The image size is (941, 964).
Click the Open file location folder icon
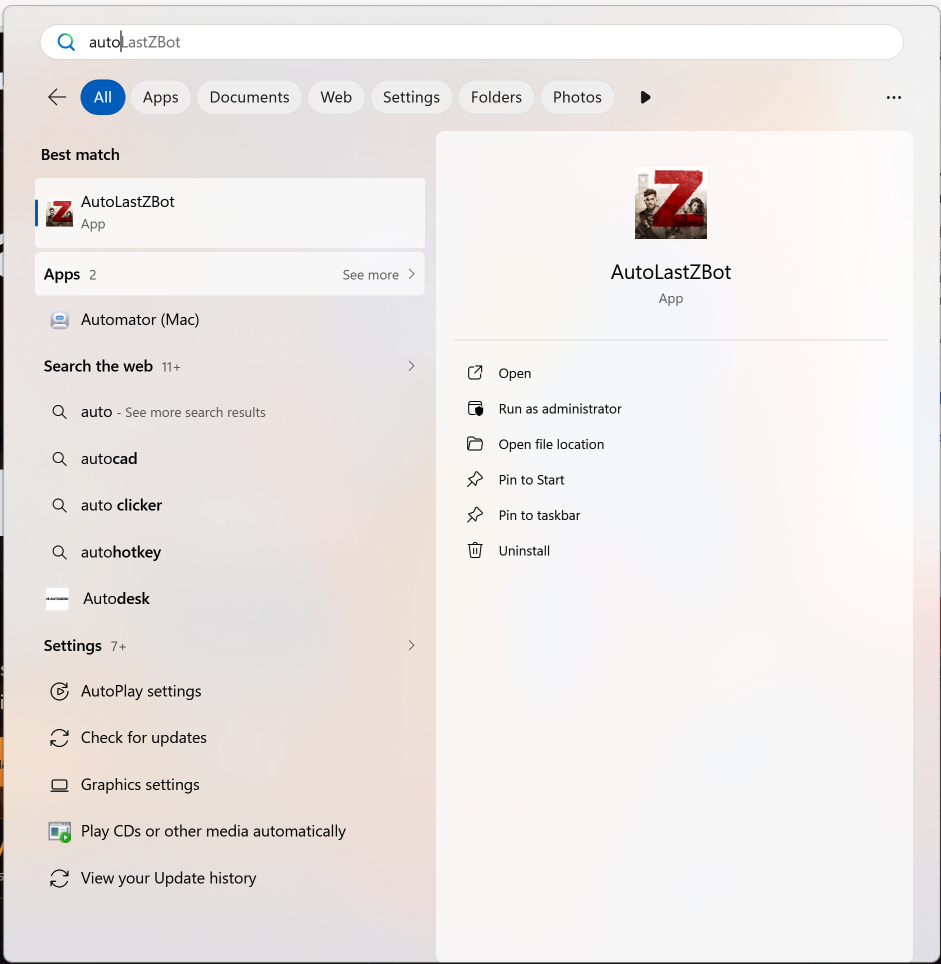(475, 444)
